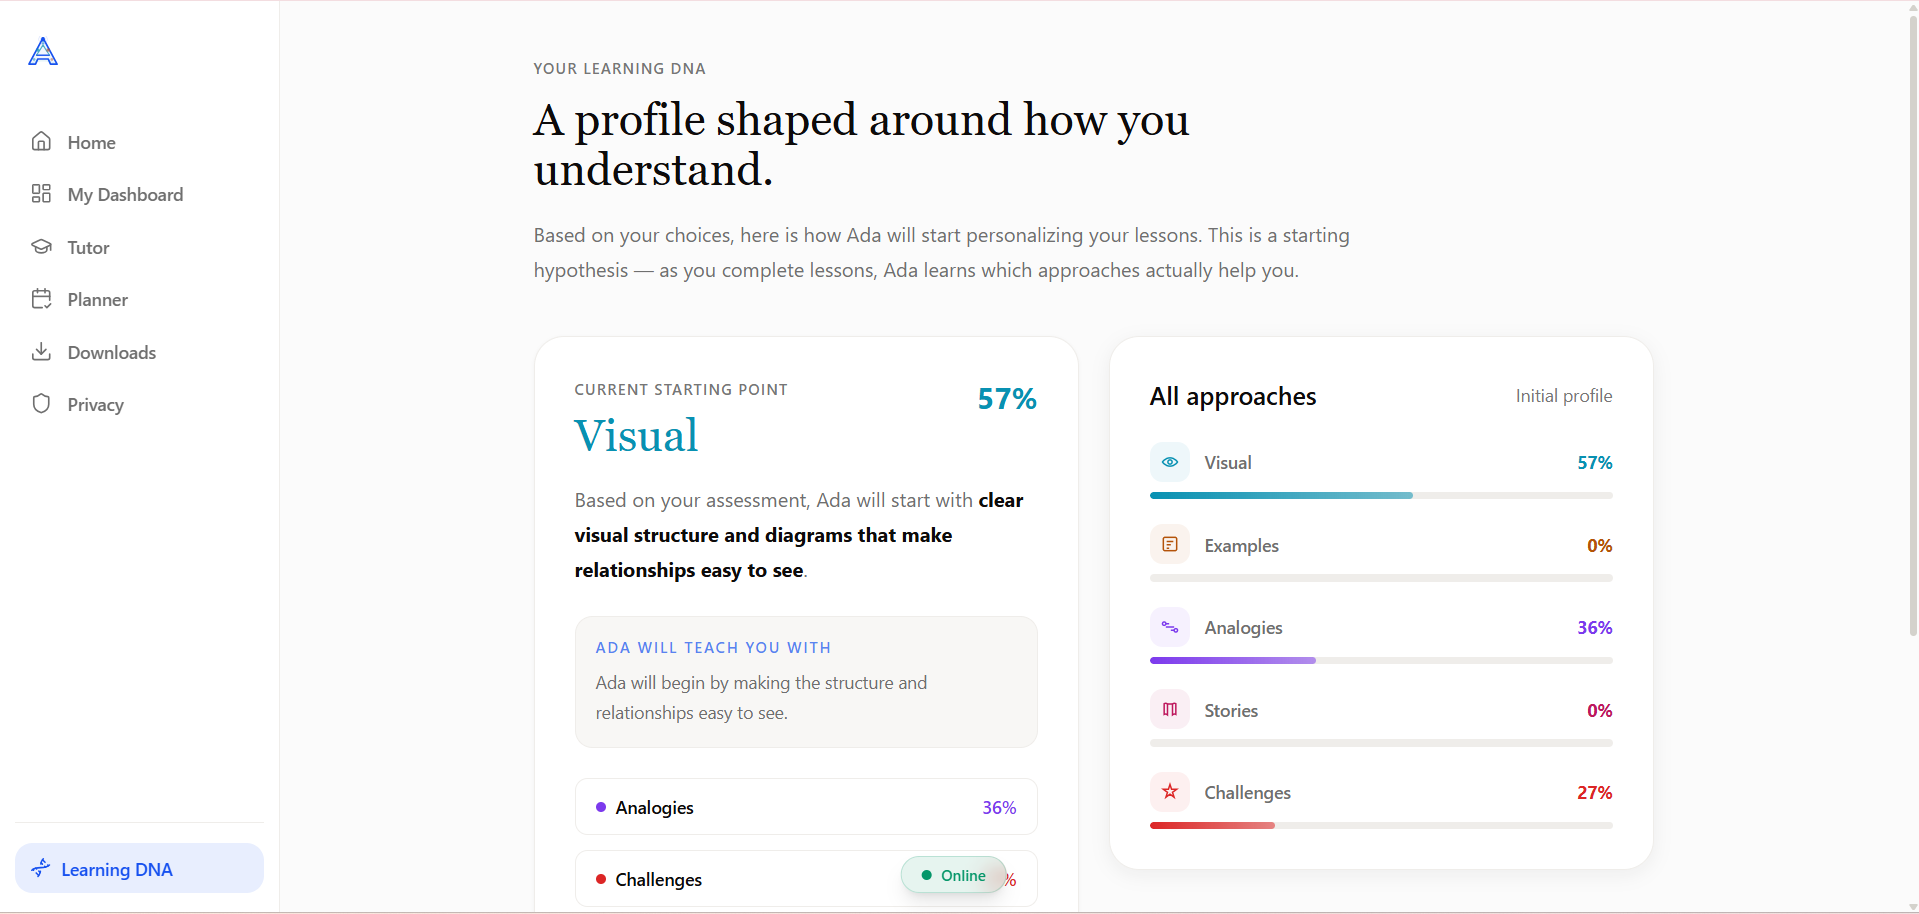Select the Challenges row in starting point card
1919x914 pixels.
pos(806,879)
